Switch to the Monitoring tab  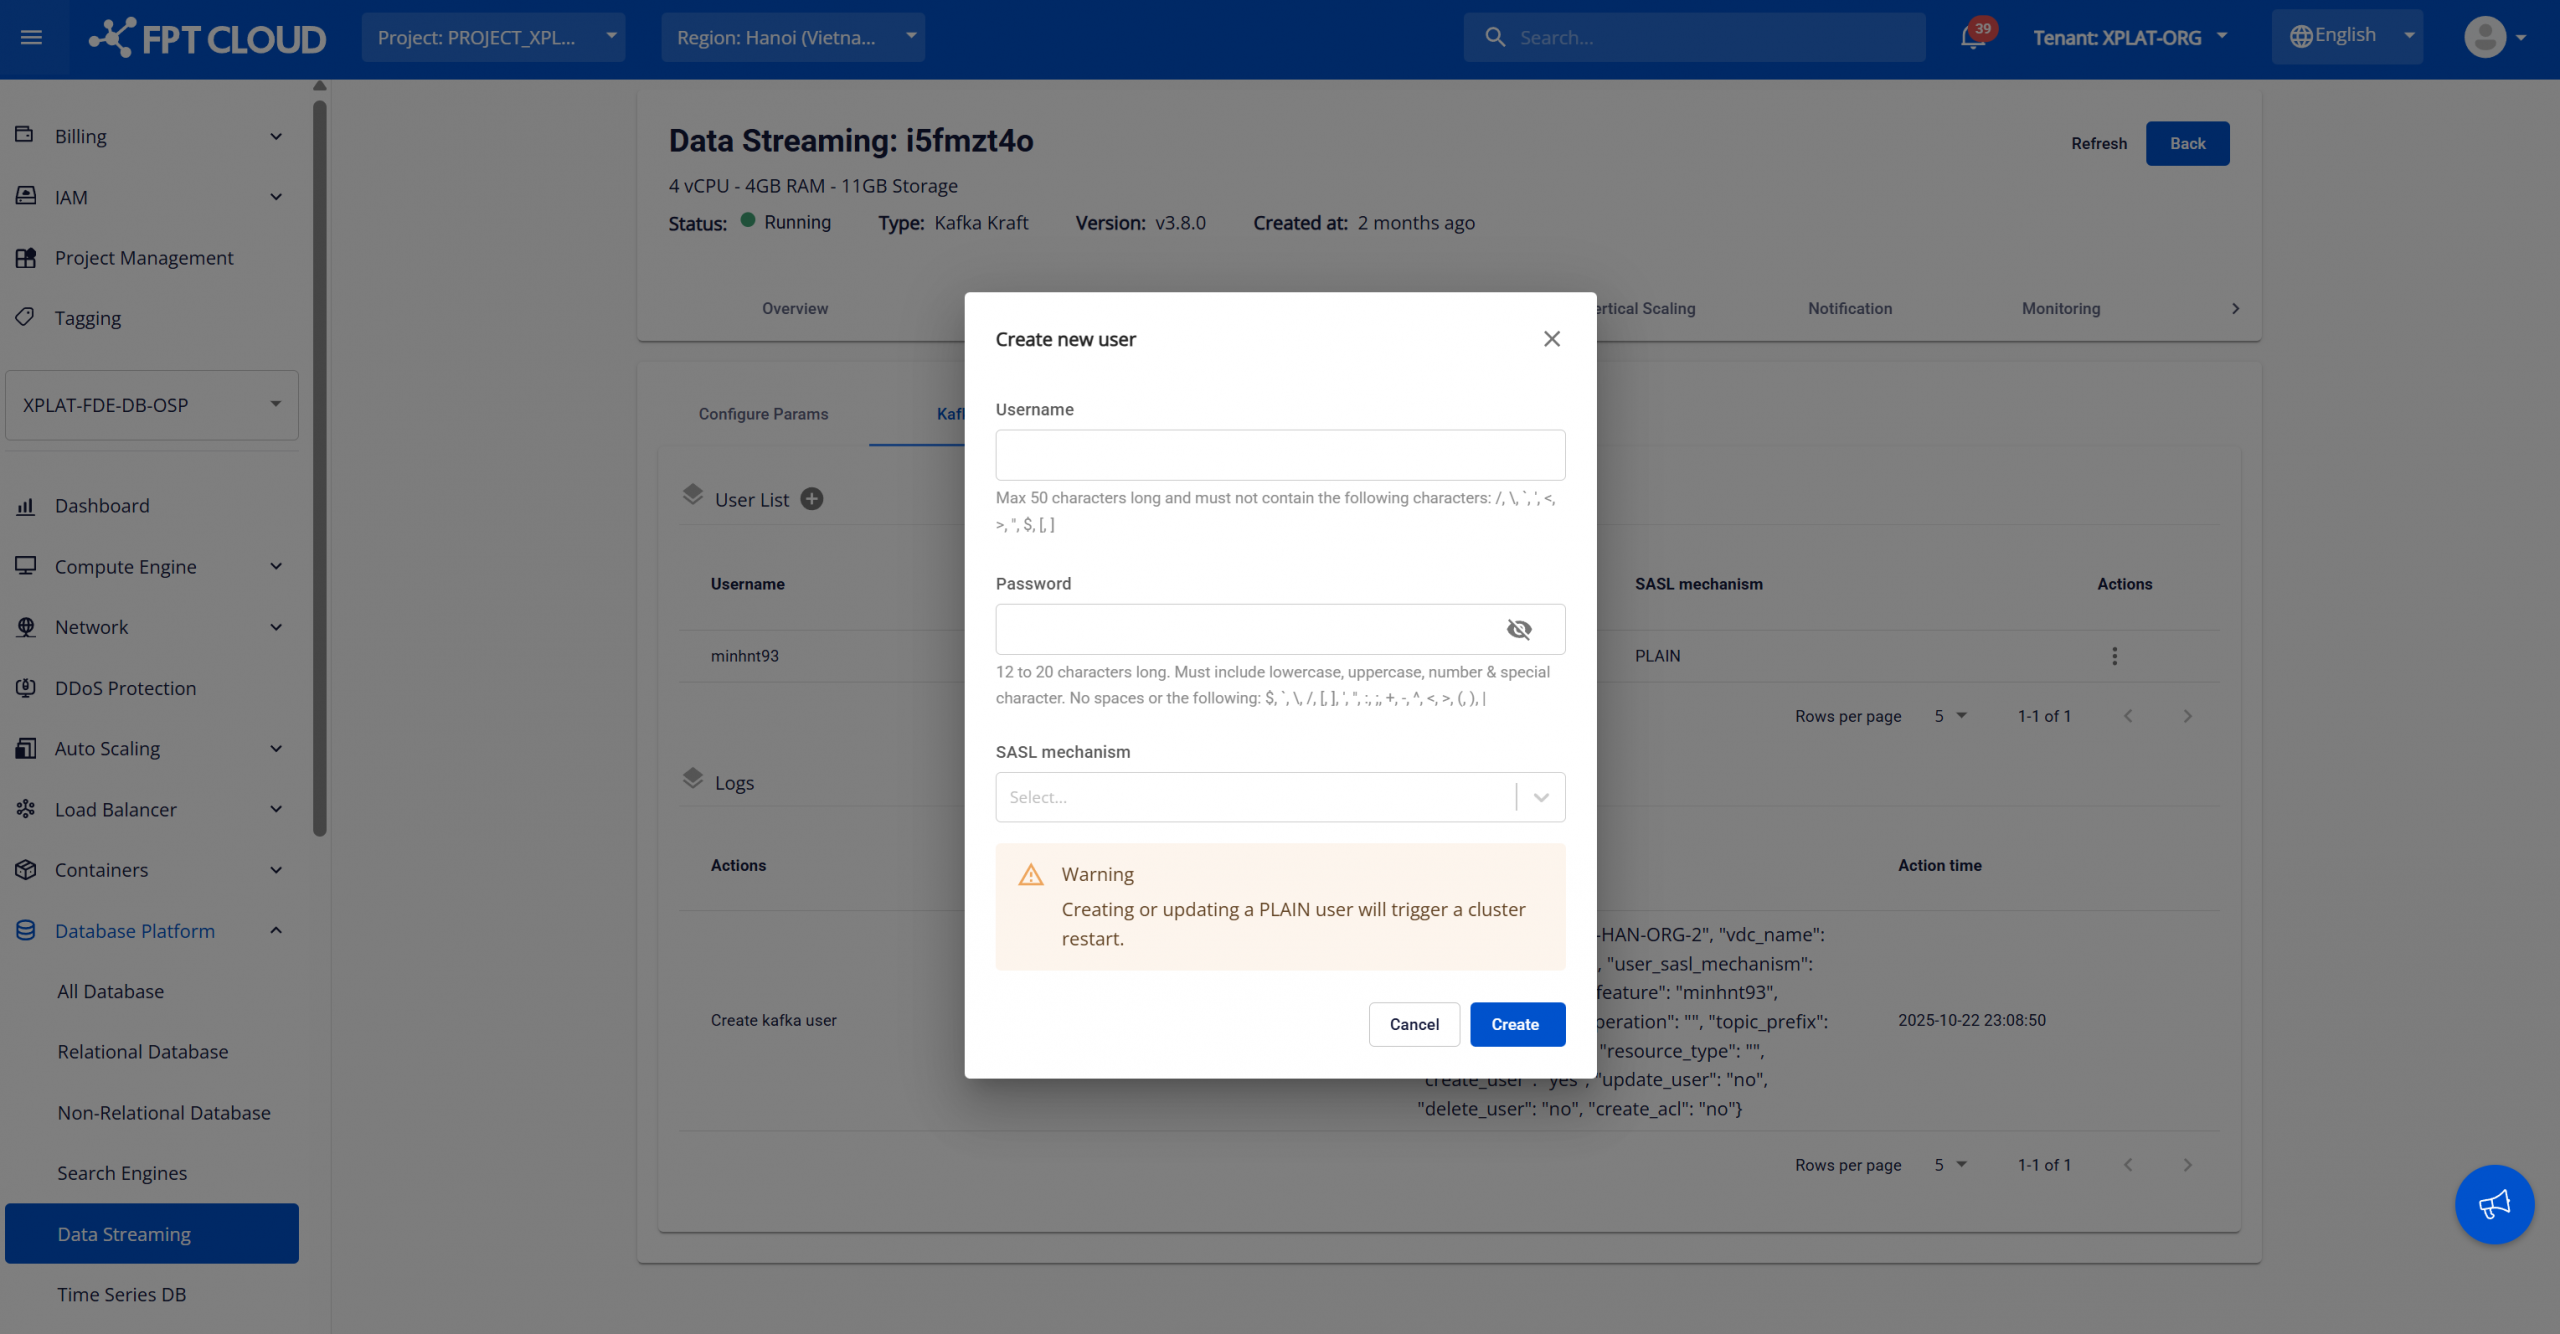click(x=2060, y=309)
